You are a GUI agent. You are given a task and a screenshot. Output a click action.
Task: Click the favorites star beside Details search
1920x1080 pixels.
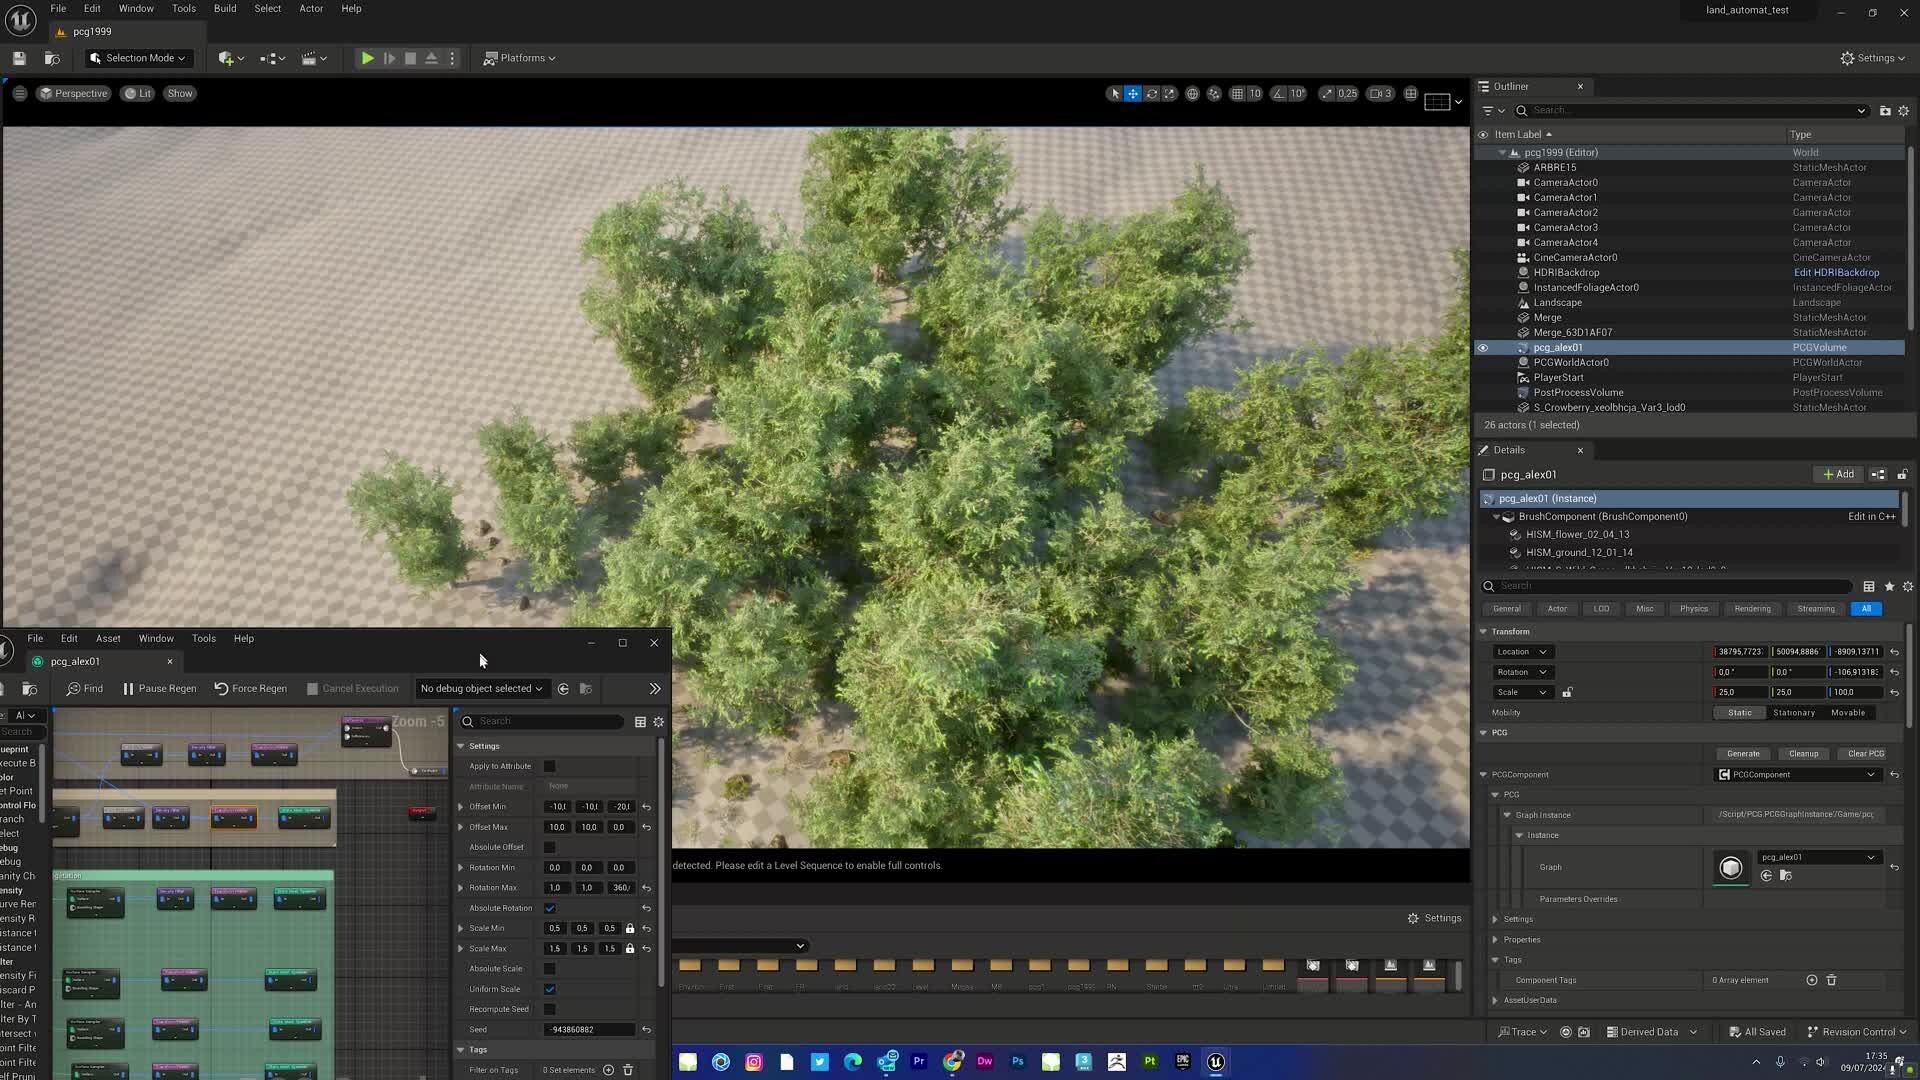click(x=1889, y=587)
